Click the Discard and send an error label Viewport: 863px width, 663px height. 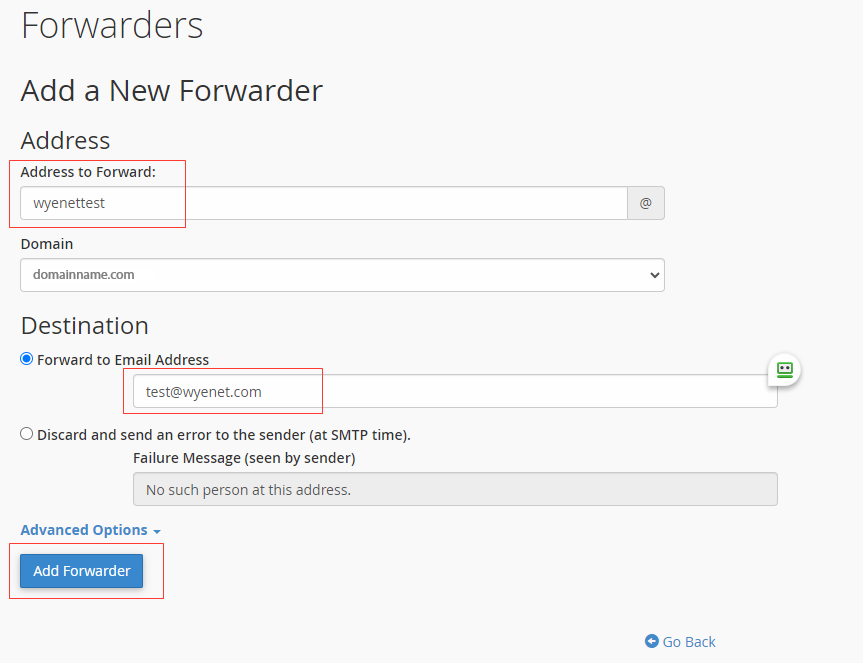[223, 435]
